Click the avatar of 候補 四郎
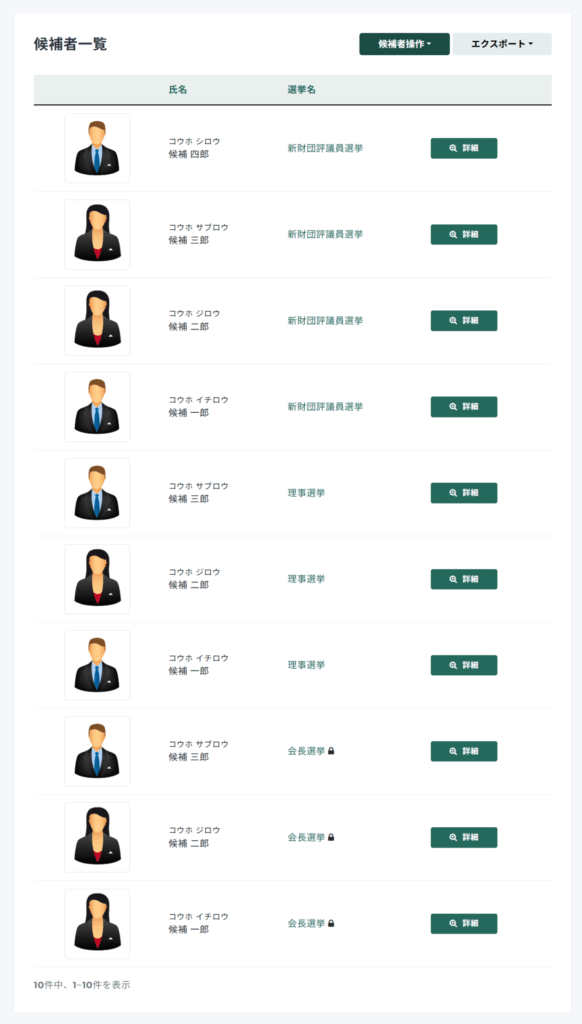Viewport: 582px width, 1024px height. click(x=97, y=148)
